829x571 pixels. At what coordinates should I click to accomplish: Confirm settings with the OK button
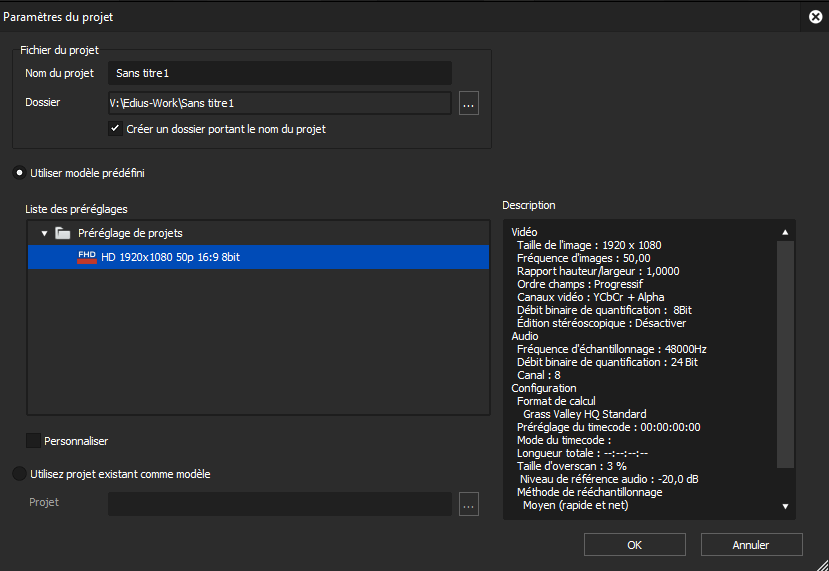[x=634, y=545]
